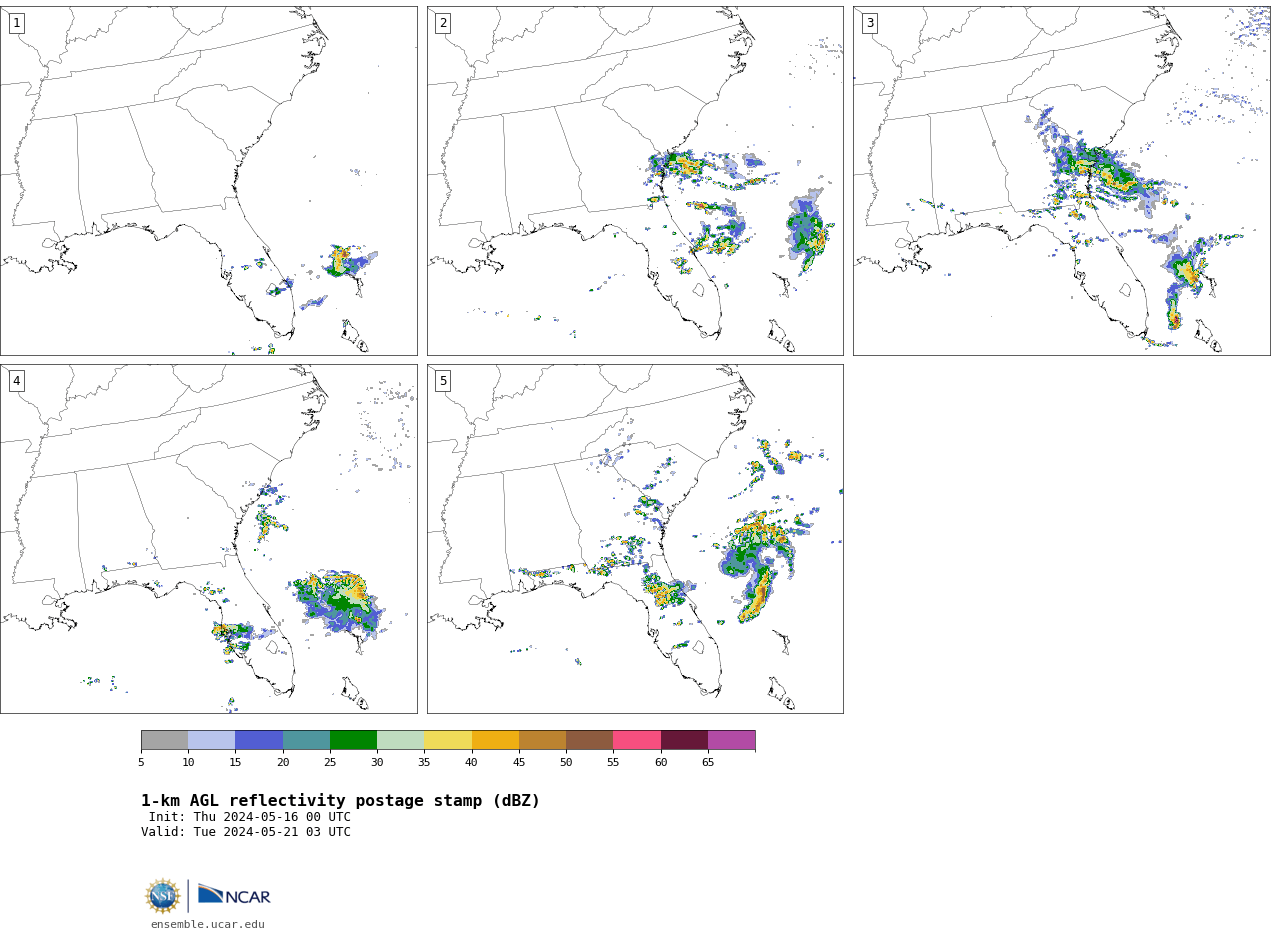Click the NSF logo icon
The width and height of the screenshot is (1280, 936).
point(163,896)
